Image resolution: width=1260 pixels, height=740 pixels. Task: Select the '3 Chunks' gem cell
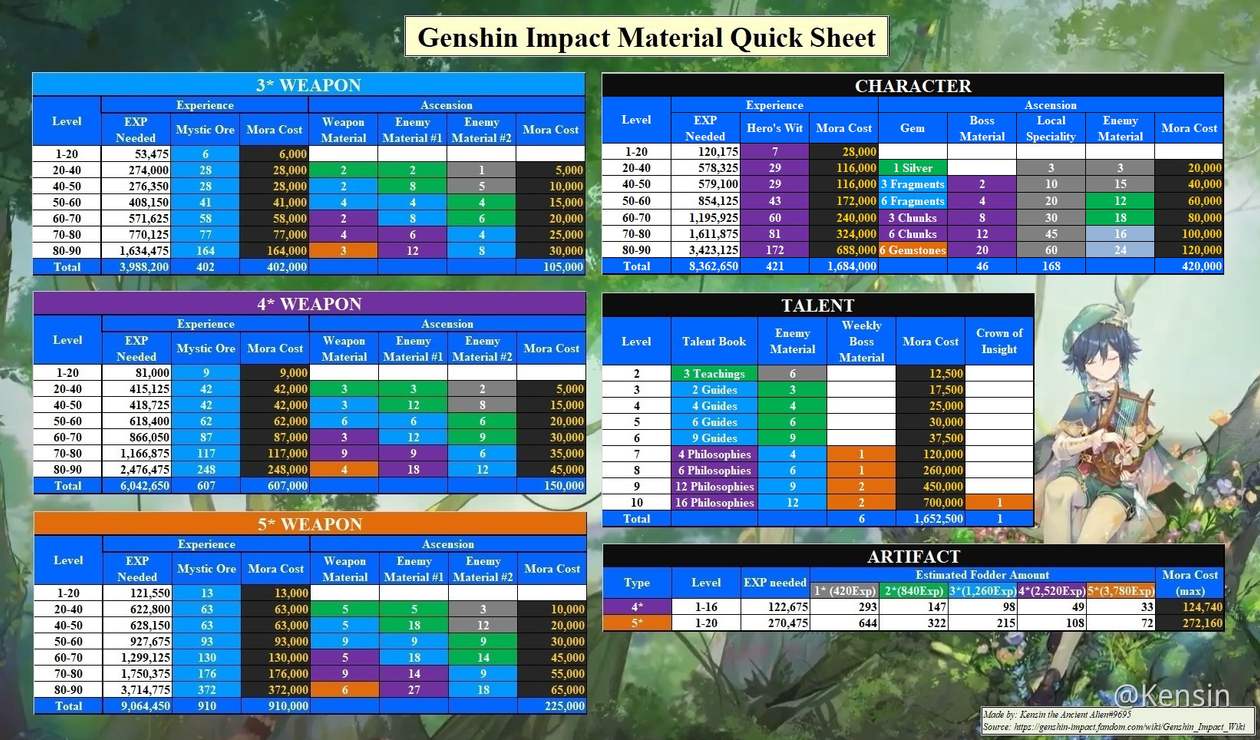913,217
